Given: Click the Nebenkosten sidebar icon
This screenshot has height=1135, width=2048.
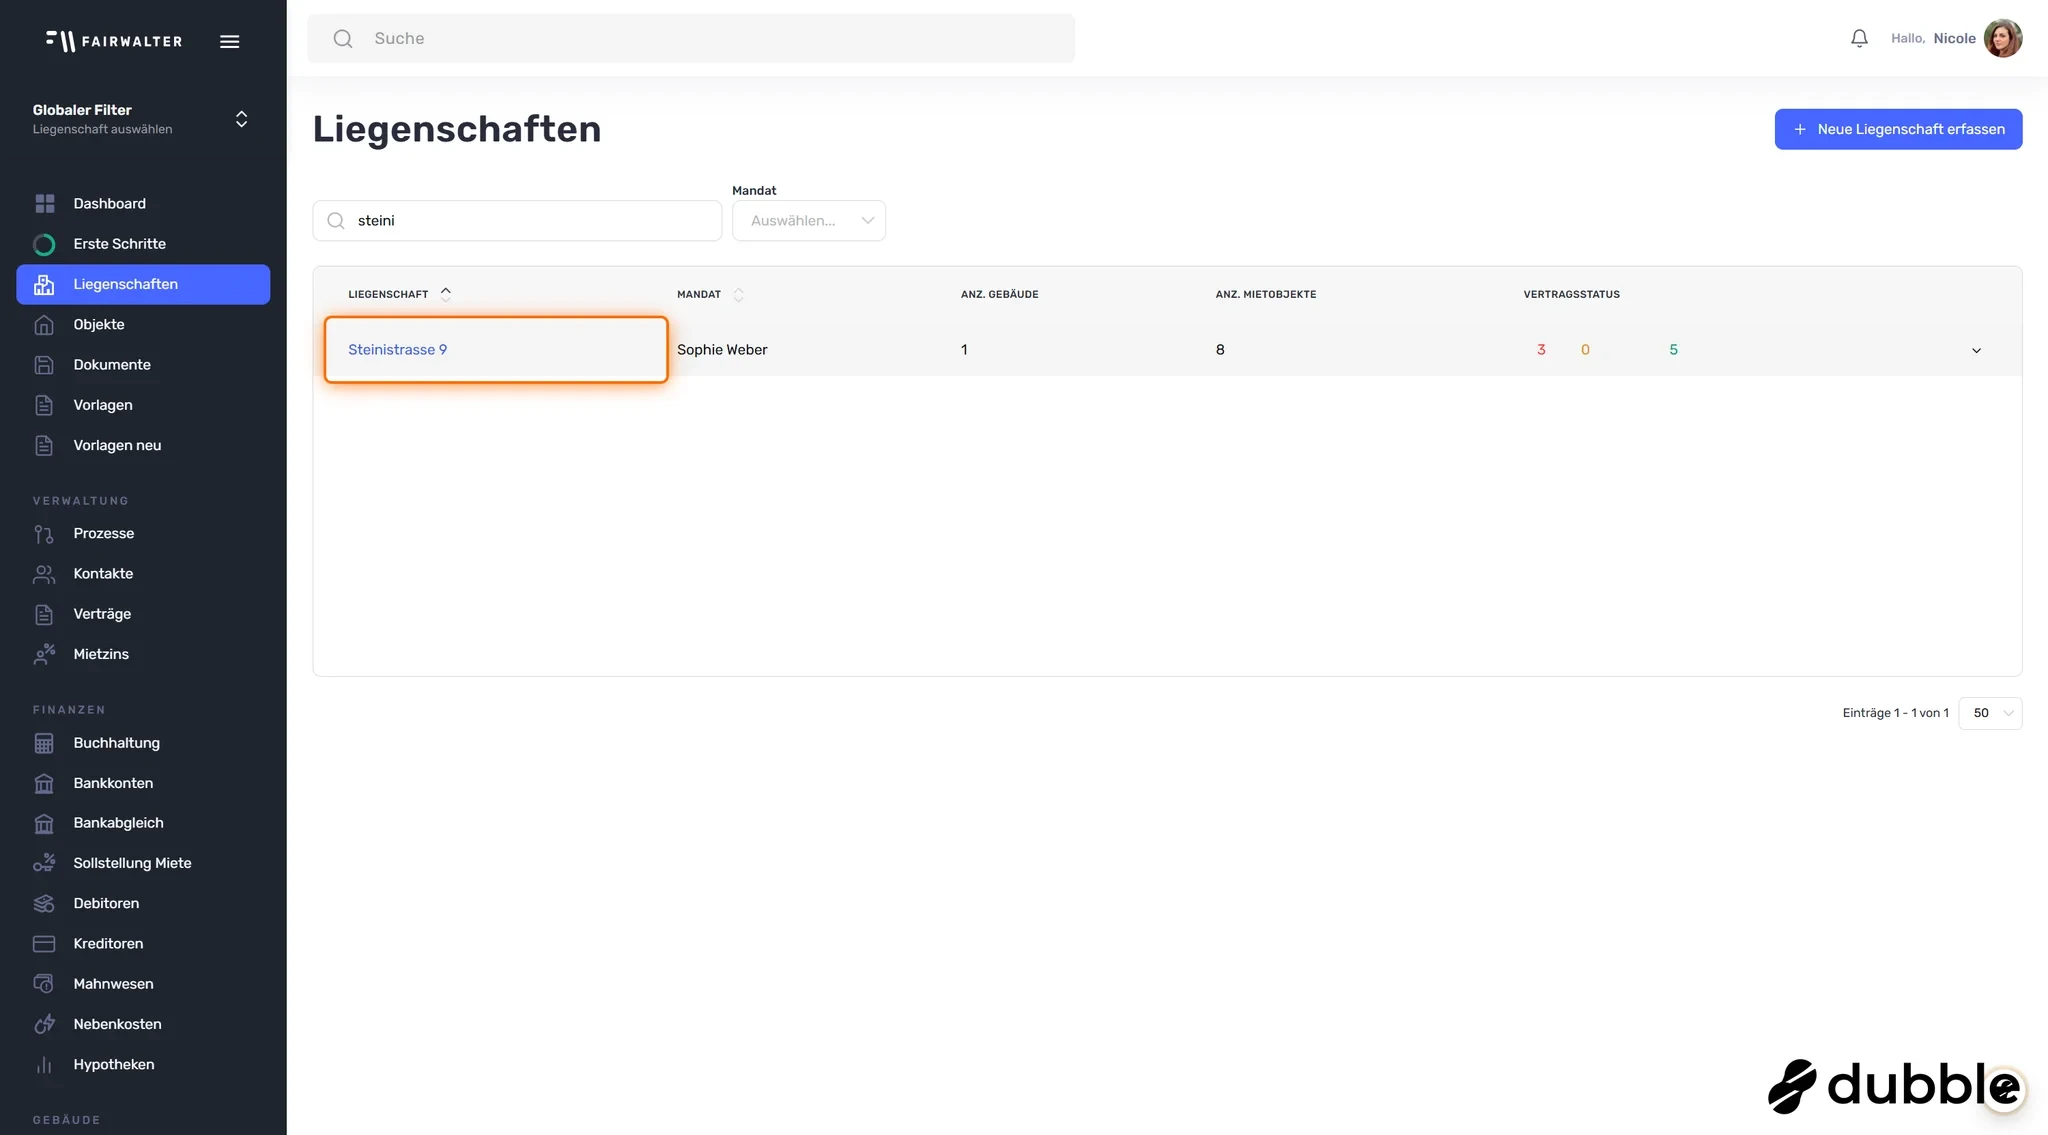Looking at the screenshot, I should [44, 1024].
